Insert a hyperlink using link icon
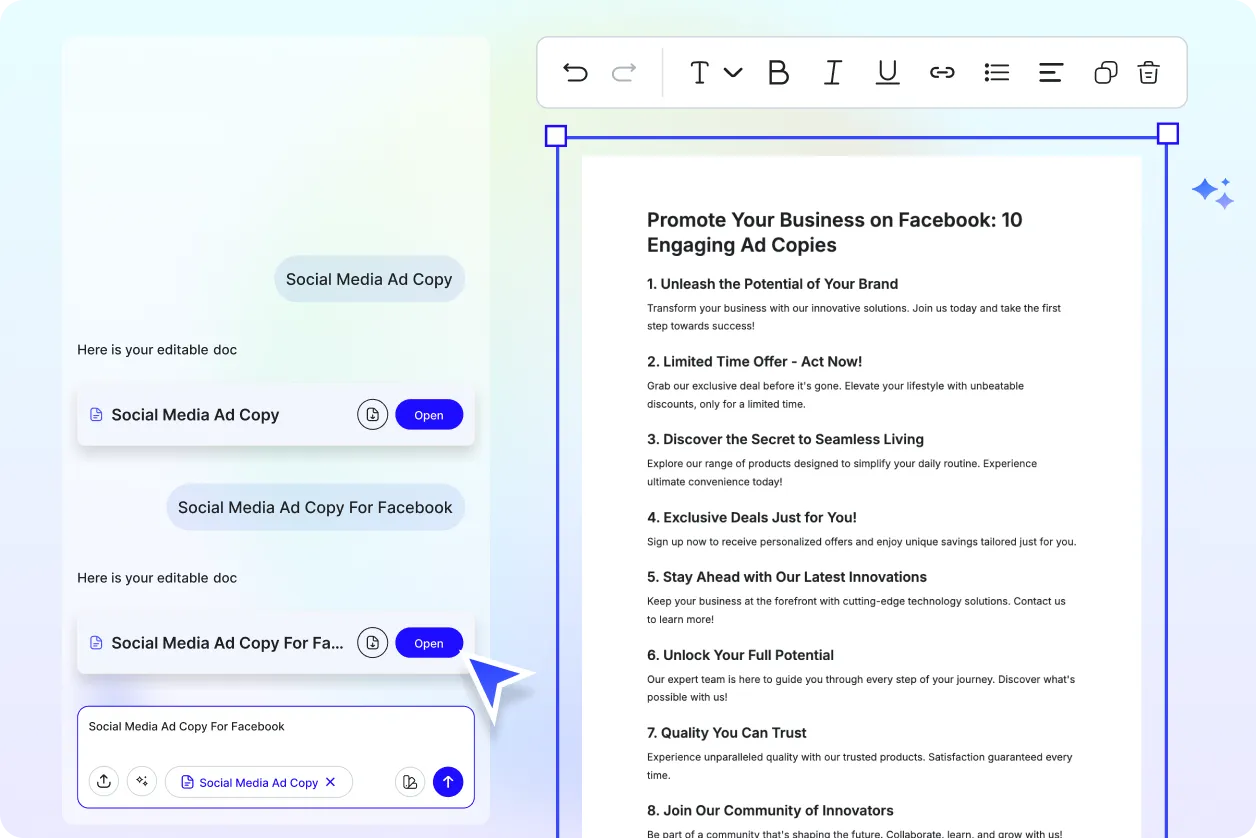The width and height of the screenshot is (1256, 838). pos(942,72)
